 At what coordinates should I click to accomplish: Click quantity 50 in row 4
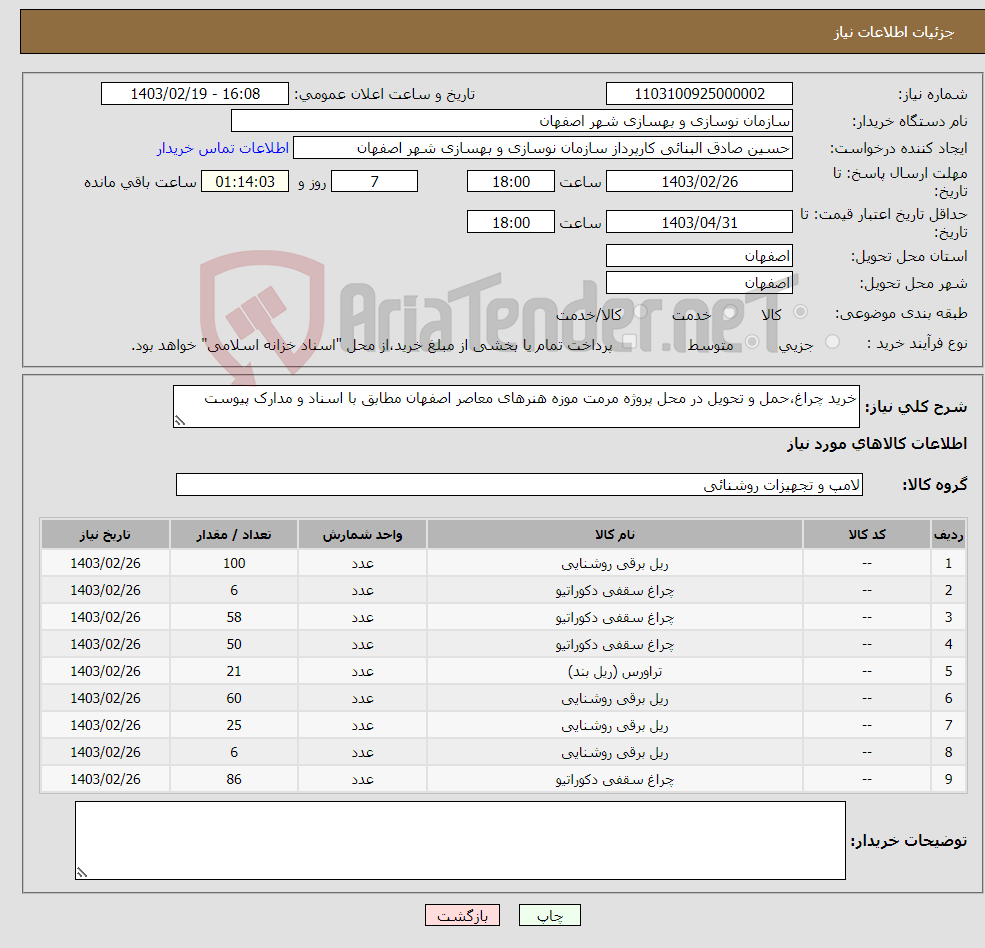coord(234,645)
